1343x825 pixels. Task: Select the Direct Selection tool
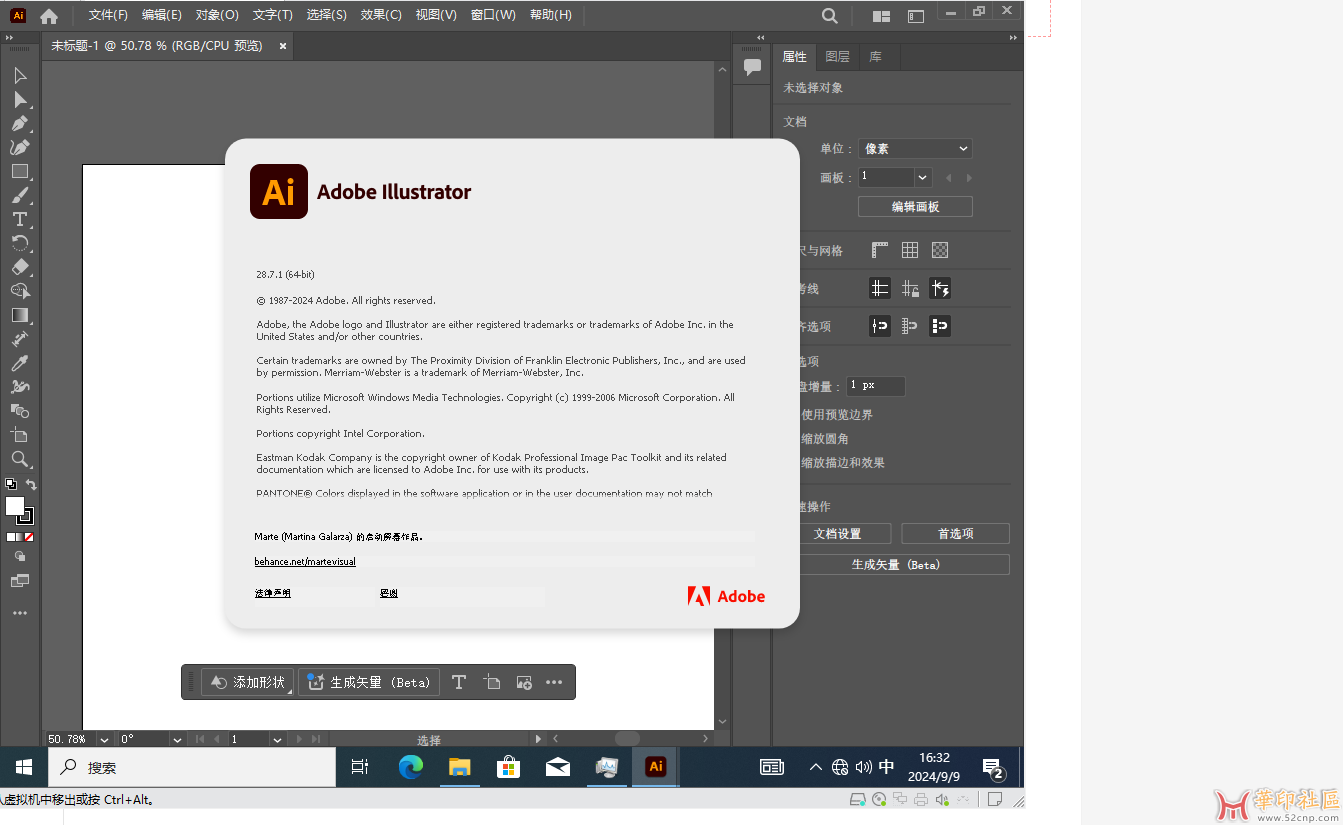pos(20,99)
